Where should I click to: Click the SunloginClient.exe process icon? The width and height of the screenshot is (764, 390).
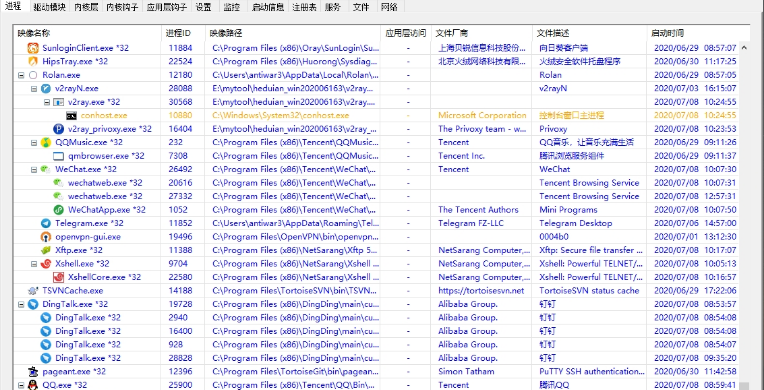click(33, 48)
